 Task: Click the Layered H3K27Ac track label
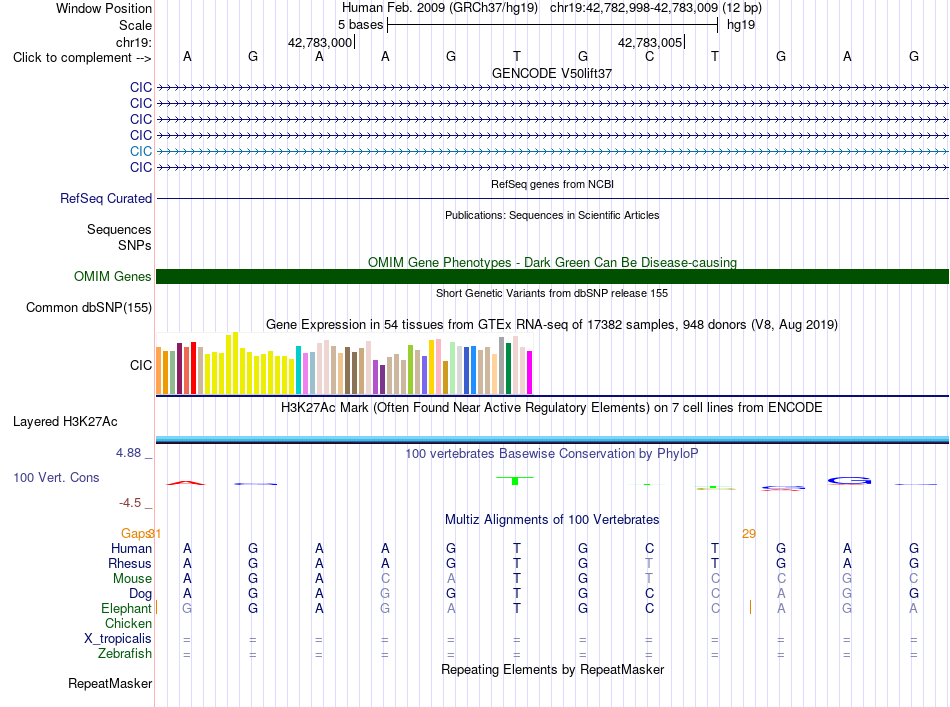[65, 422]
